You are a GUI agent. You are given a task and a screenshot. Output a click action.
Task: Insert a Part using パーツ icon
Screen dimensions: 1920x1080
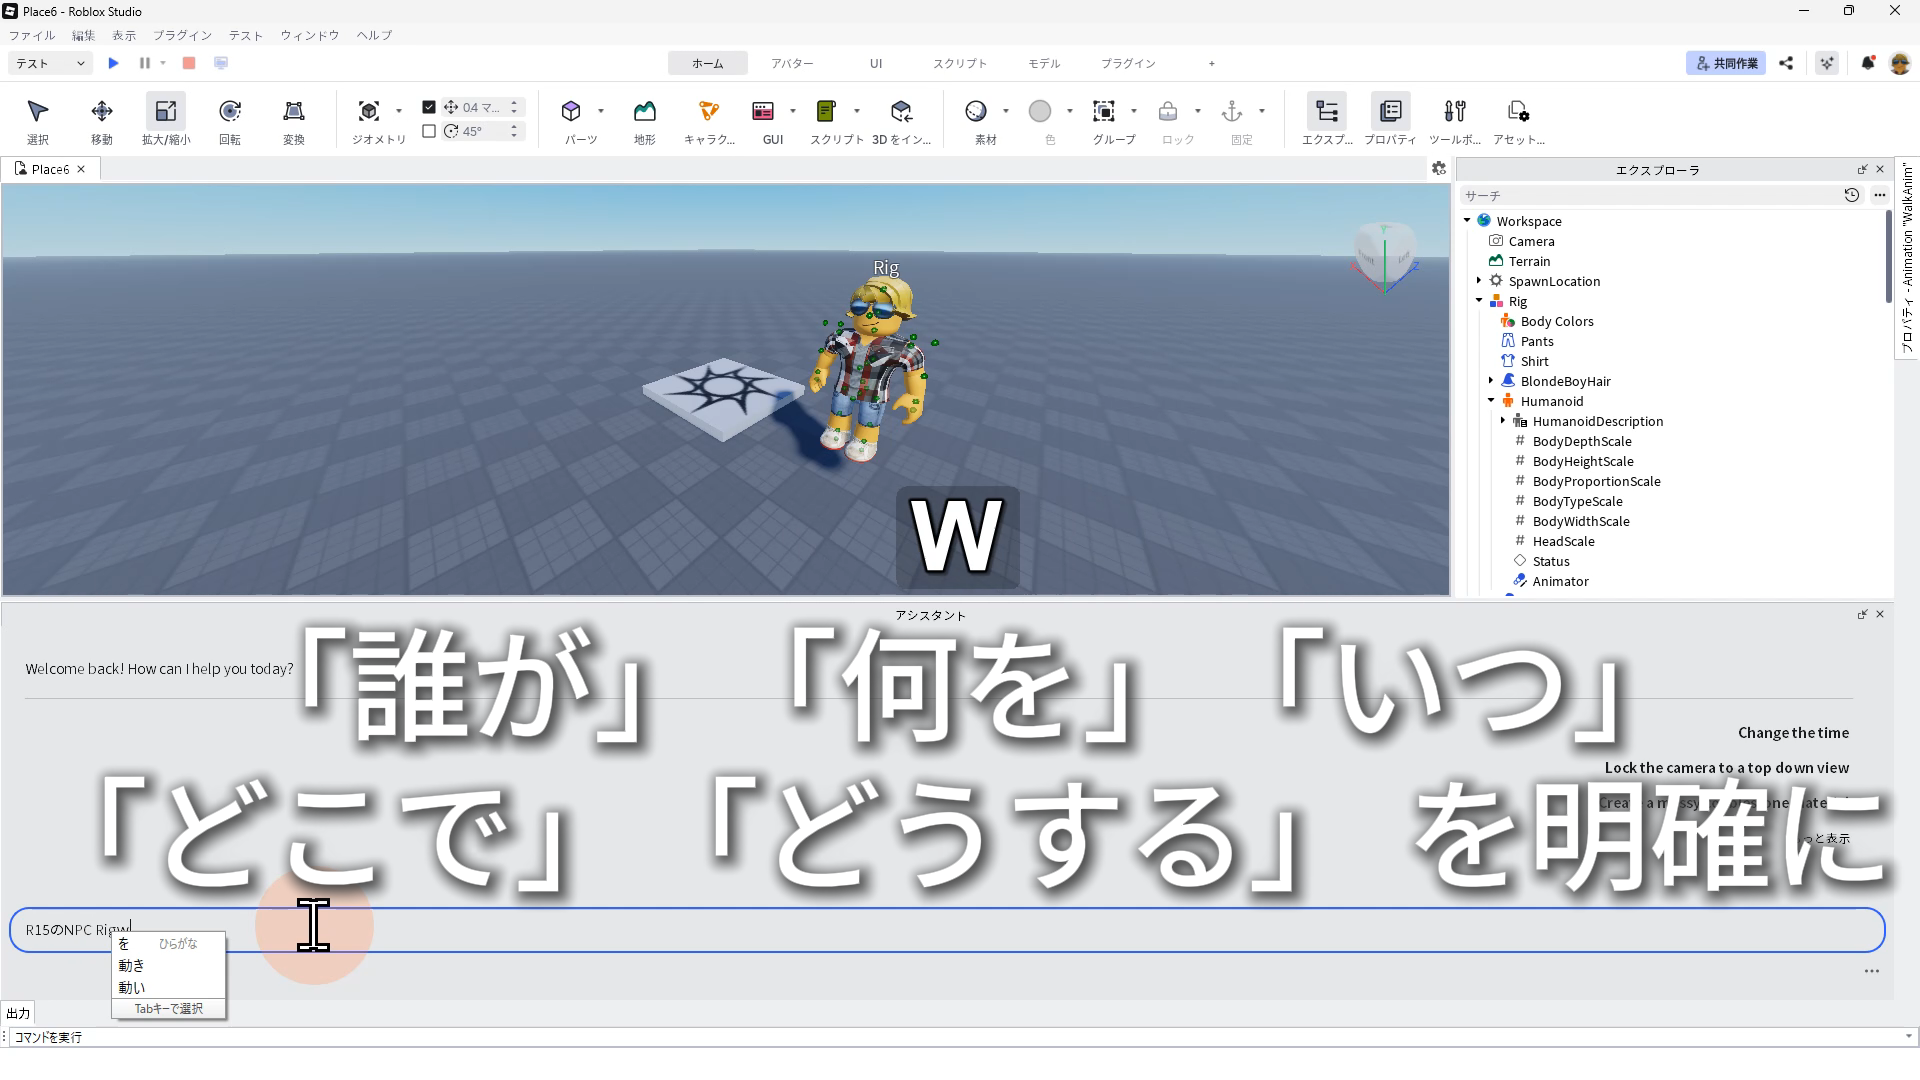571,112
